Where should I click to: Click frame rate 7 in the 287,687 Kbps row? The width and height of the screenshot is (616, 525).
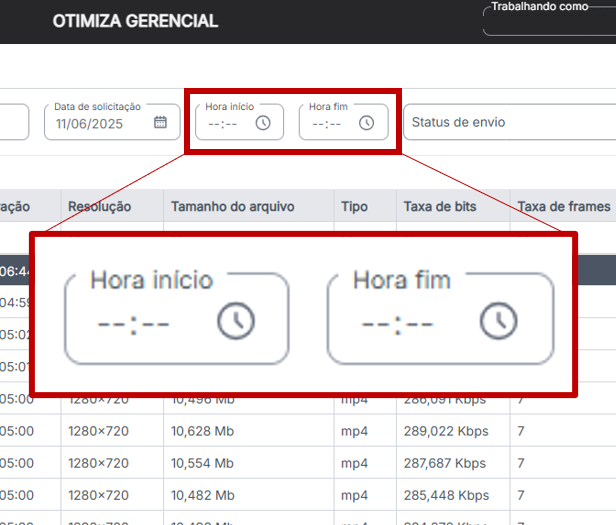(521, 463)
